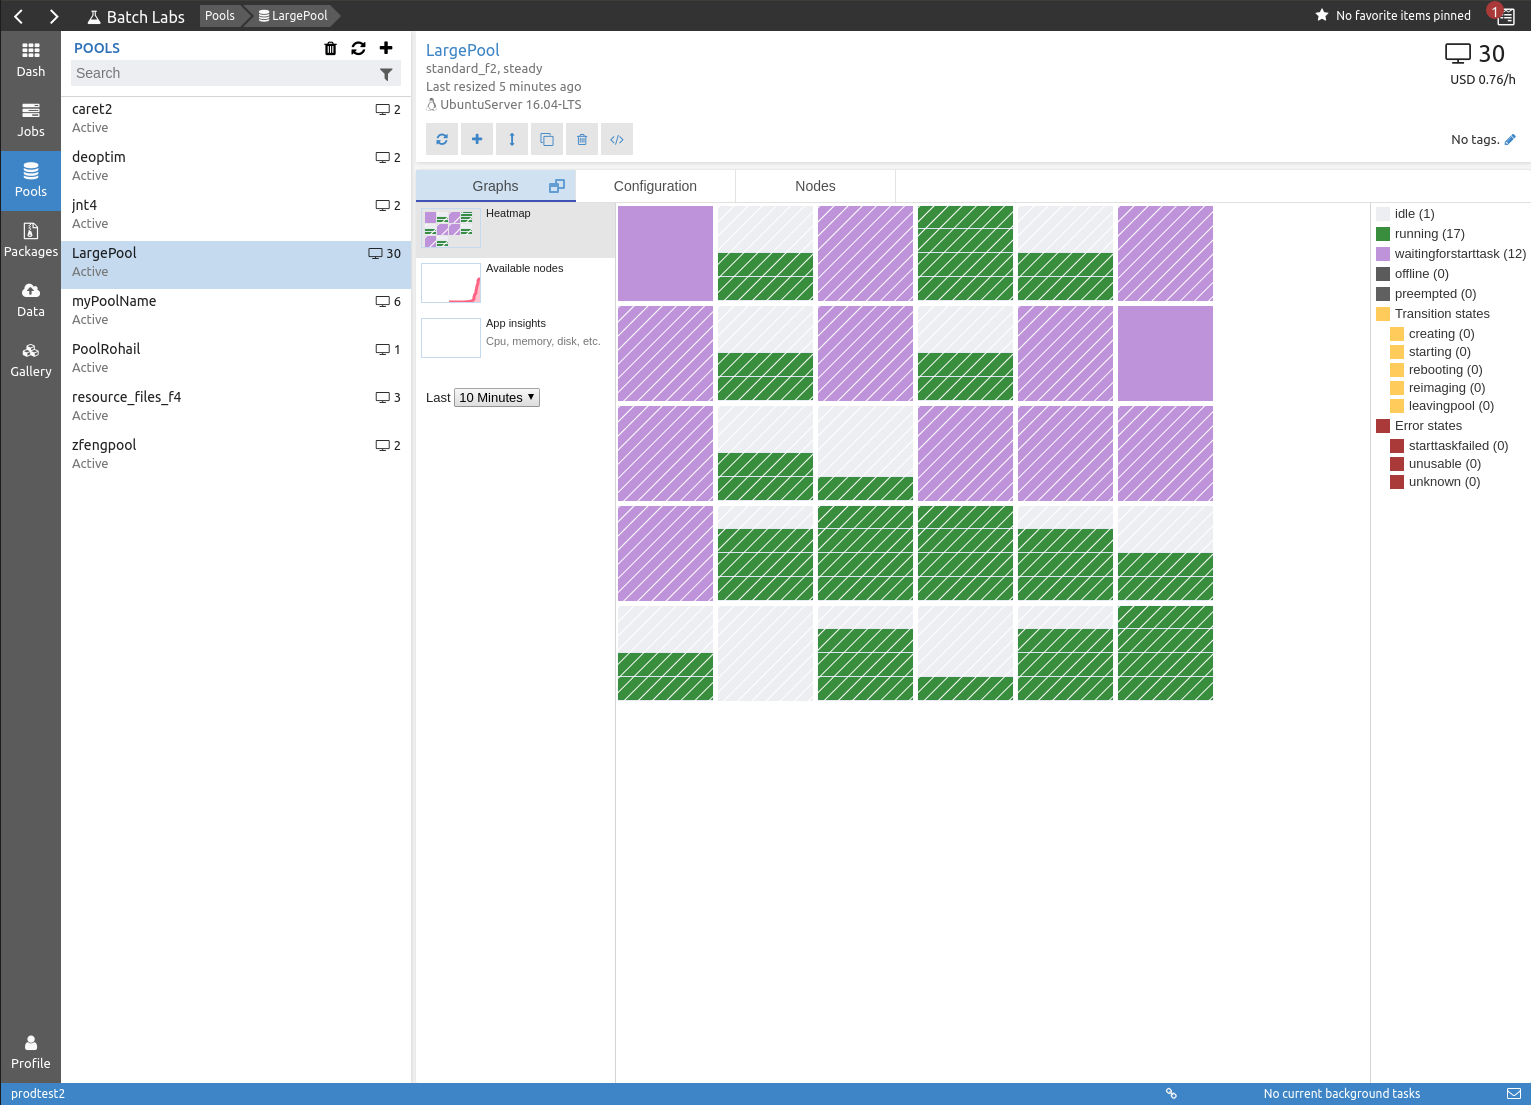Select the Available nodes graph thumbnail
Screen dimensions: 1531x1105
(451, 283)
